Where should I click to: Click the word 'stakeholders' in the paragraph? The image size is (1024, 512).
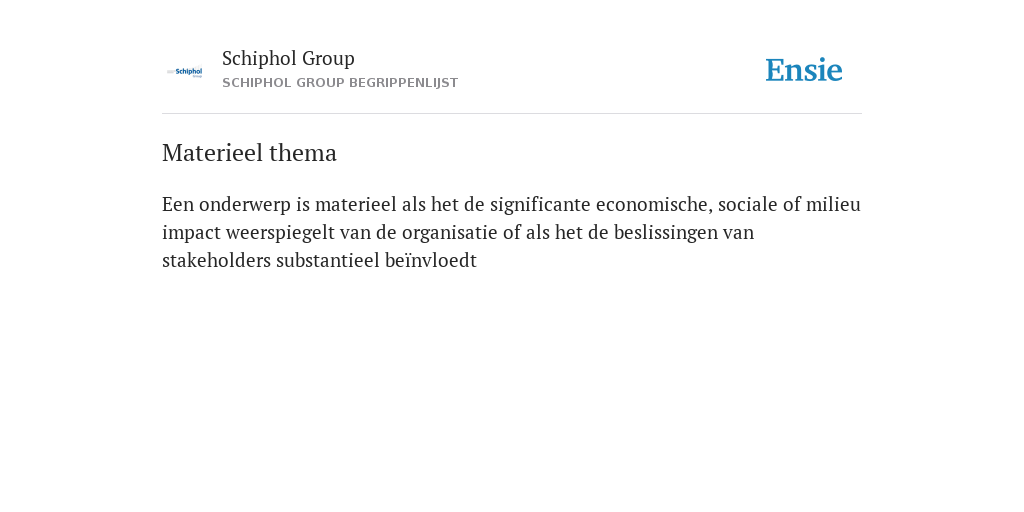point(216,261)
